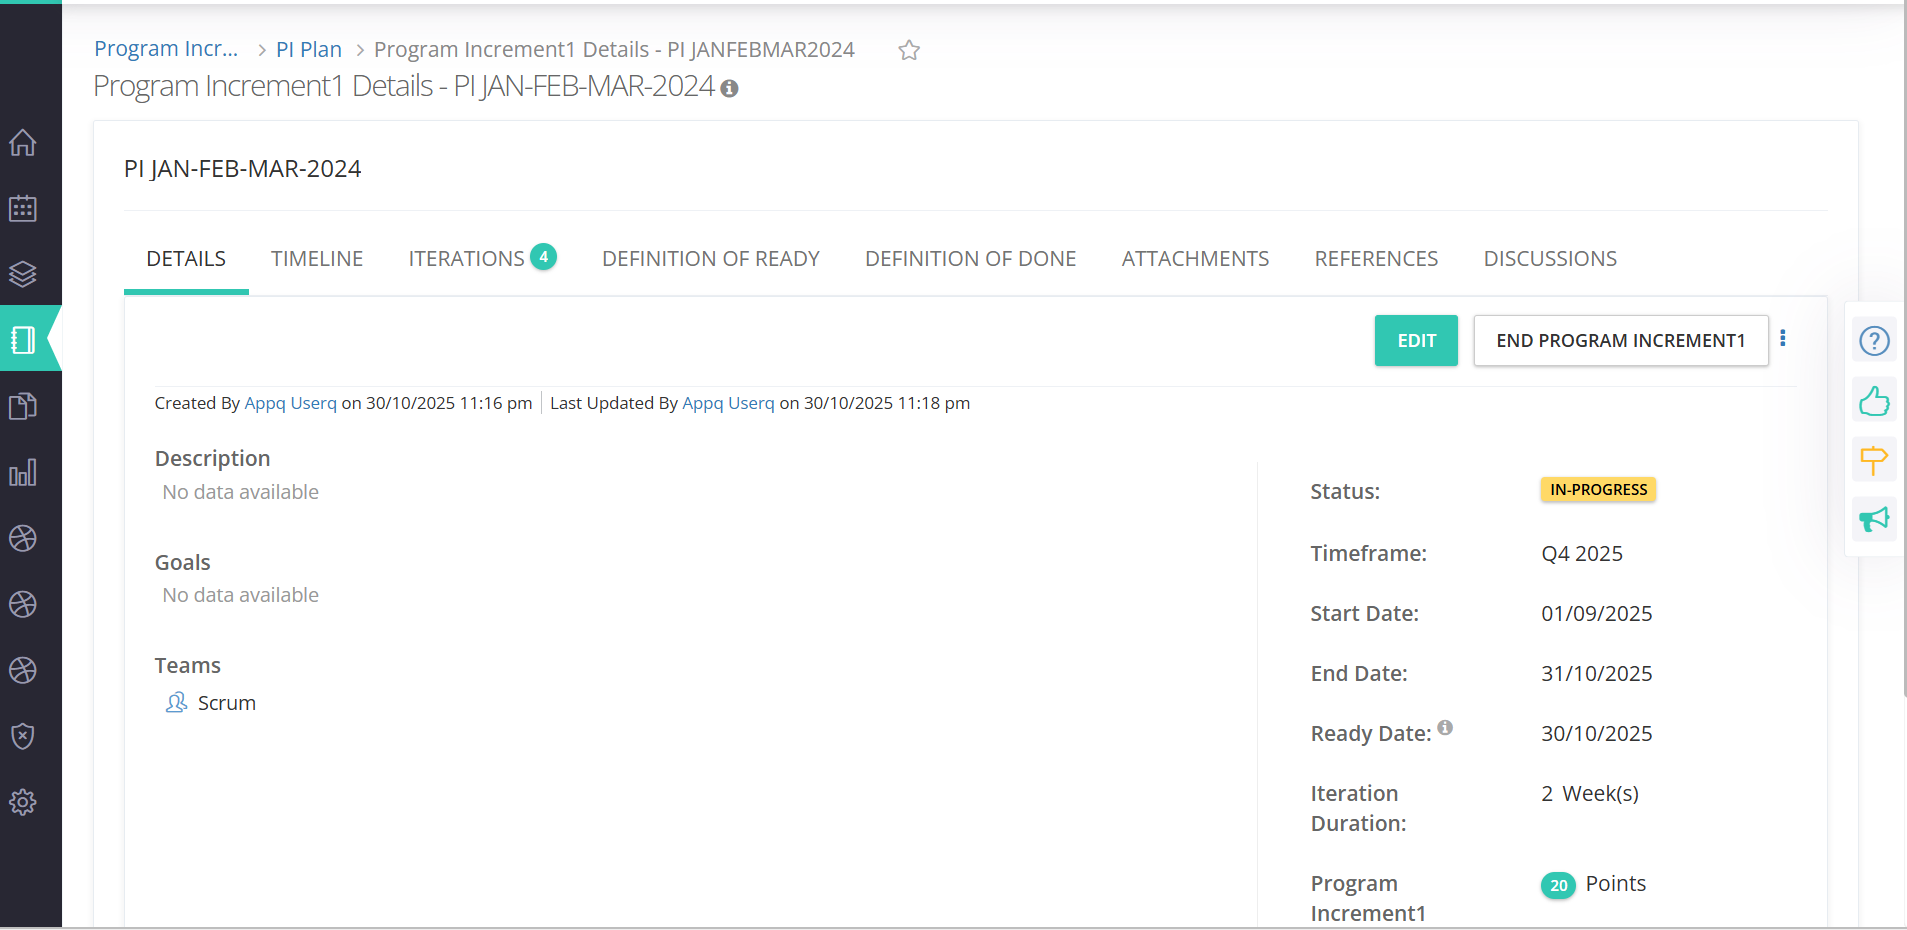Open the settings gear in the sidebar

pos(23,802)
